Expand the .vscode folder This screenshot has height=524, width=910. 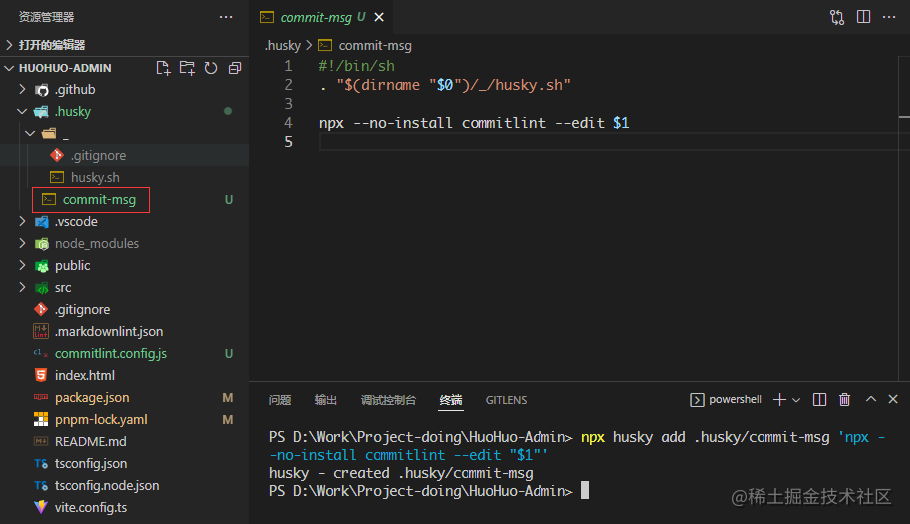click(124, 222)
